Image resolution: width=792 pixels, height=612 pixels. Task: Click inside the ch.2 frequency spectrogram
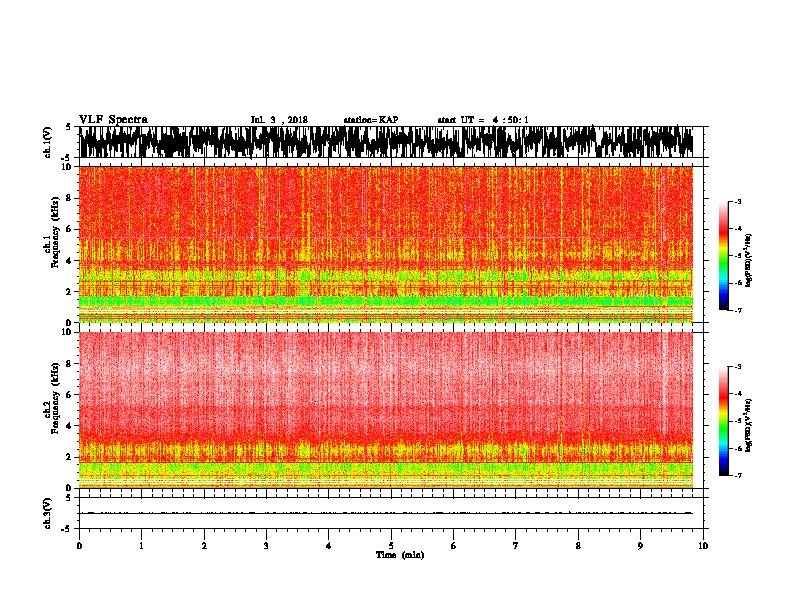pyautogui.click(x=386, y=410)
